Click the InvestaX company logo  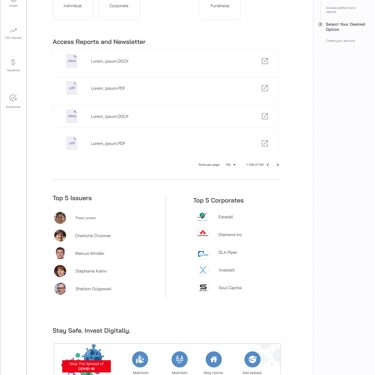click(203, 270)
